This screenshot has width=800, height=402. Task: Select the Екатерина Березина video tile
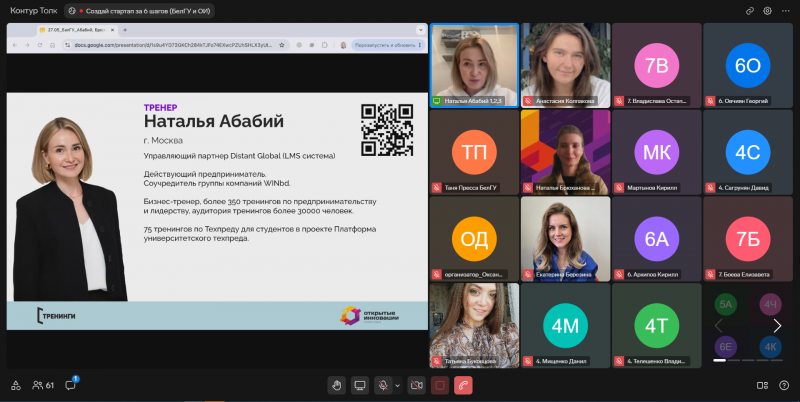click(x=565, y=239)
